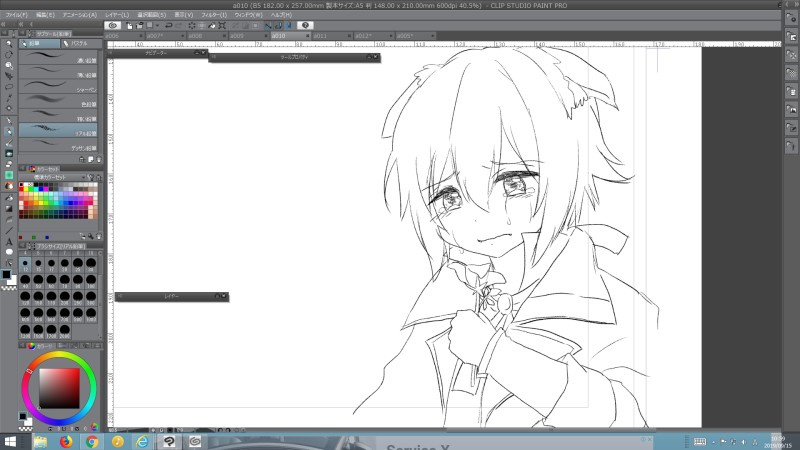
Task: Choose brush size 12 preset
Action: click(x=25, y=265)
